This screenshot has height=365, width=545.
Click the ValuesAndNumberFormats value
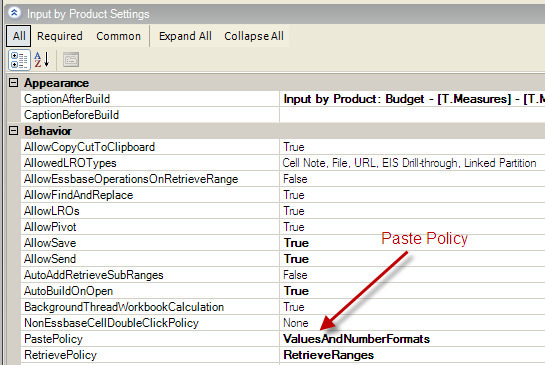pos(412,339)
